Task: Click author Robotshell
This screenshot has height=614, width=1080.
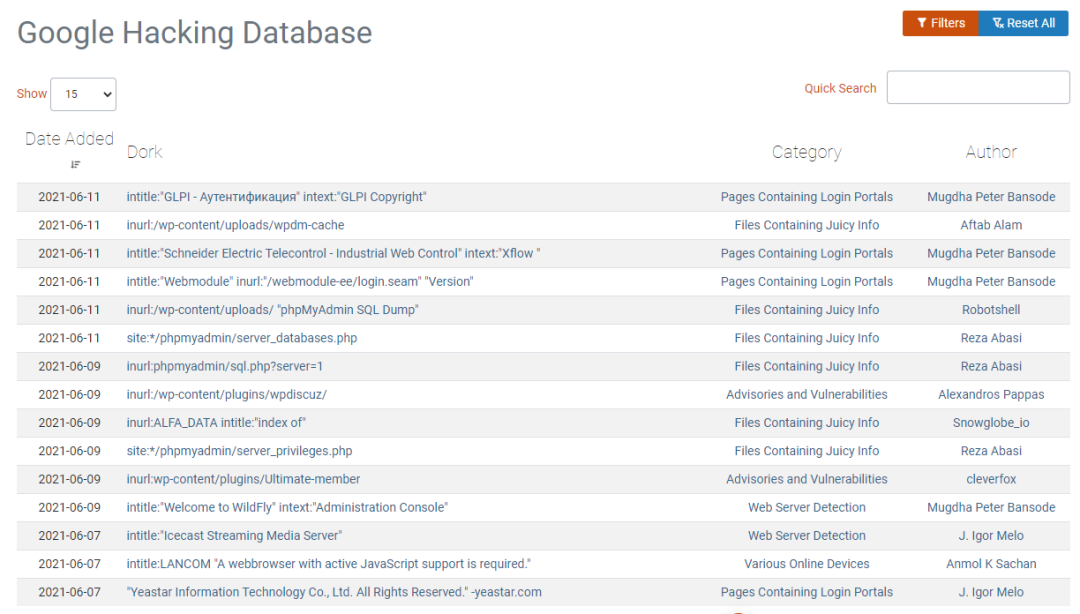Action: [x=991, y=310]
